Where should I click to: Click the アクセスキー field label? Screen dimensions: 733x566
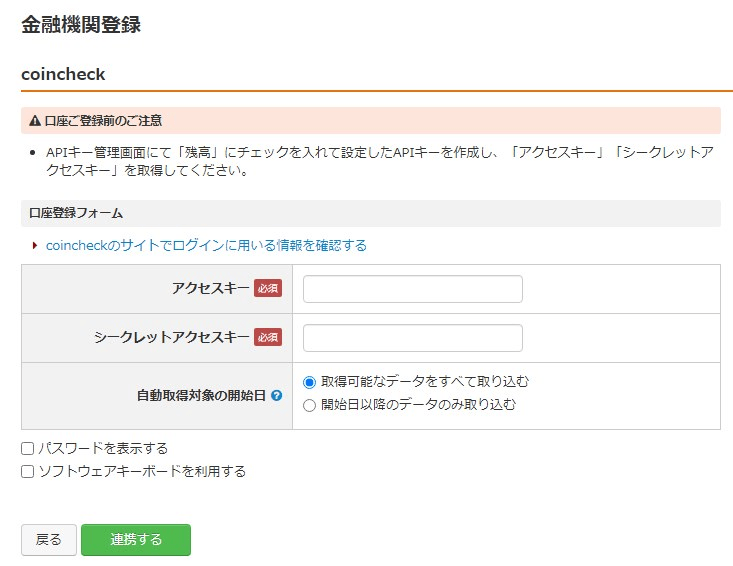point(211,288)
